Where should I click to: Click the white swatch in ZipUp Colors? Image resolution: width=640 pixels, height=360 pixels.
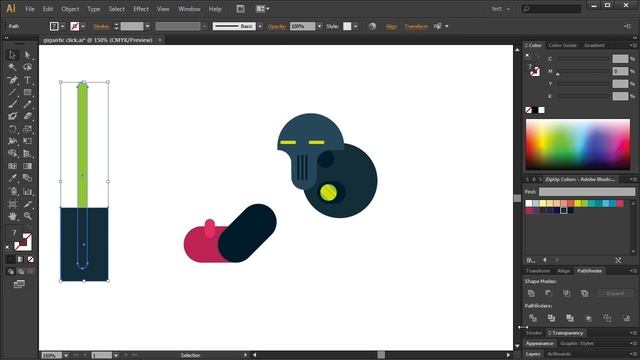click(x=529, y=203)
